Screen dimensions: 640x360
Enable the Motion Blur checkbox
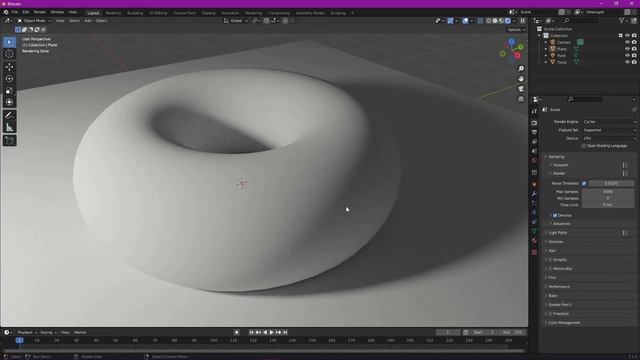[x=550, y=269]
